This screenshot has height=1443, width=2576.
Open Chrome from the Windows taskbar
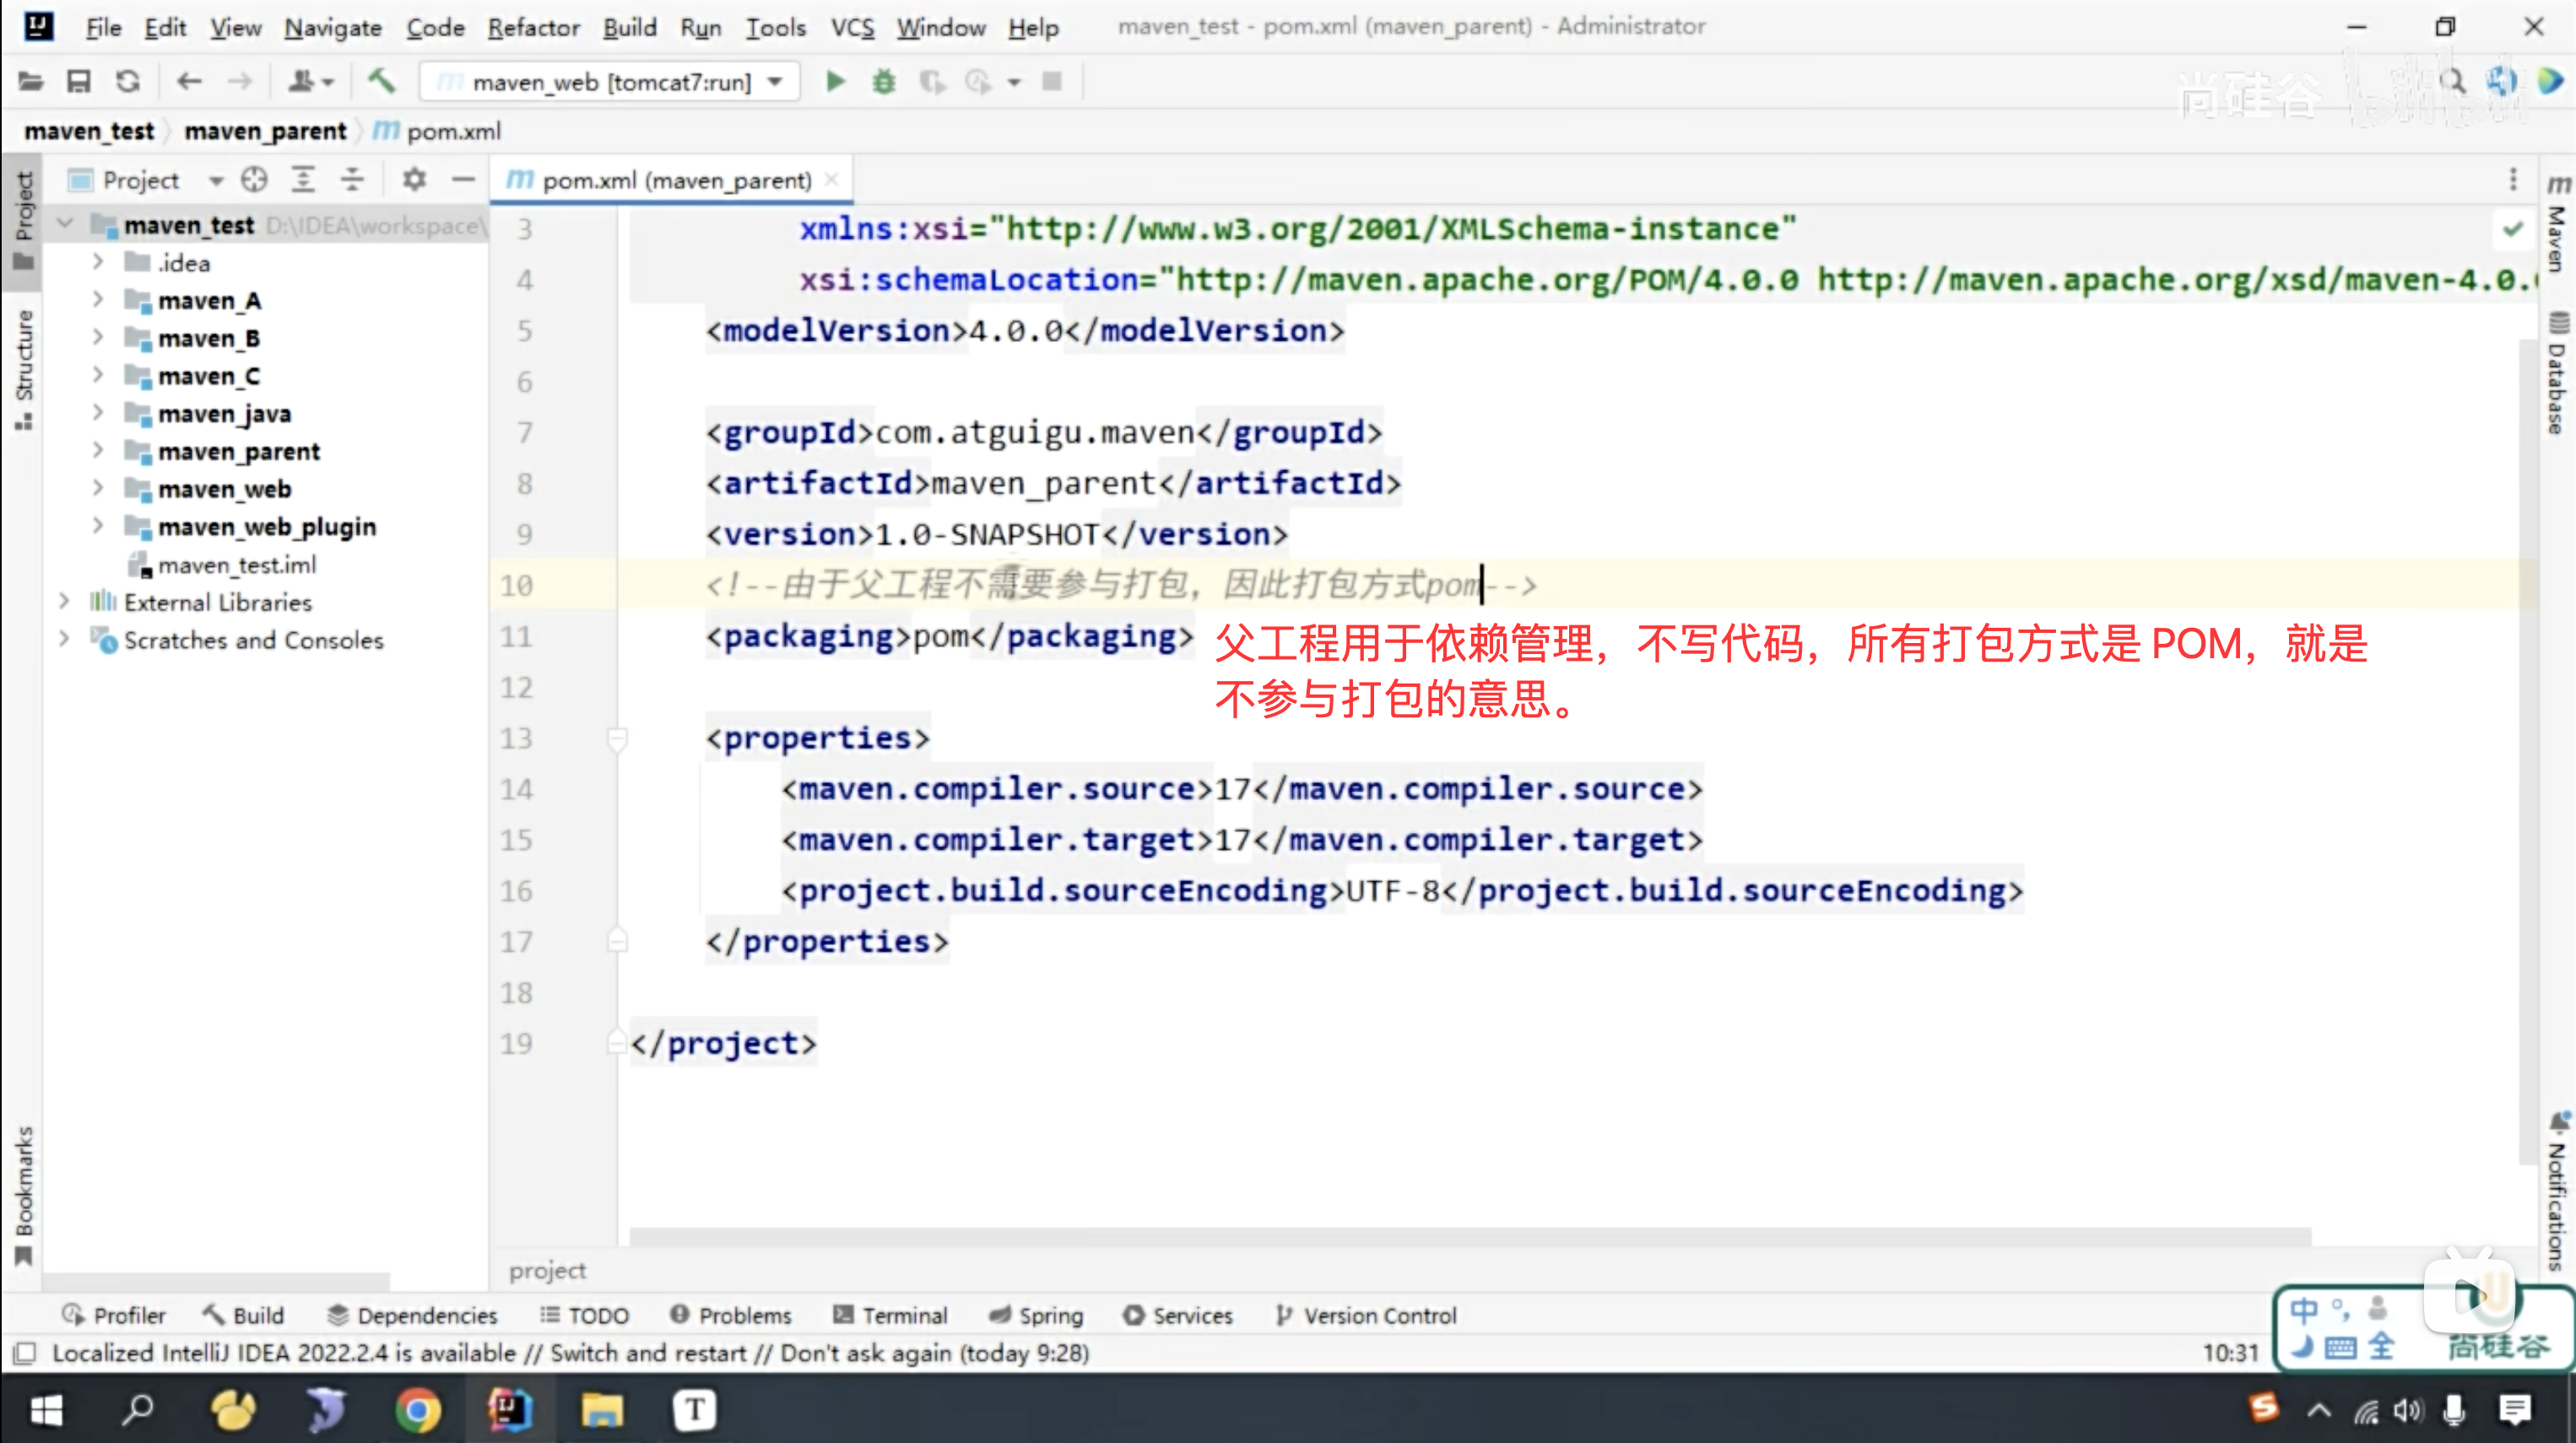click(417, 1411)
